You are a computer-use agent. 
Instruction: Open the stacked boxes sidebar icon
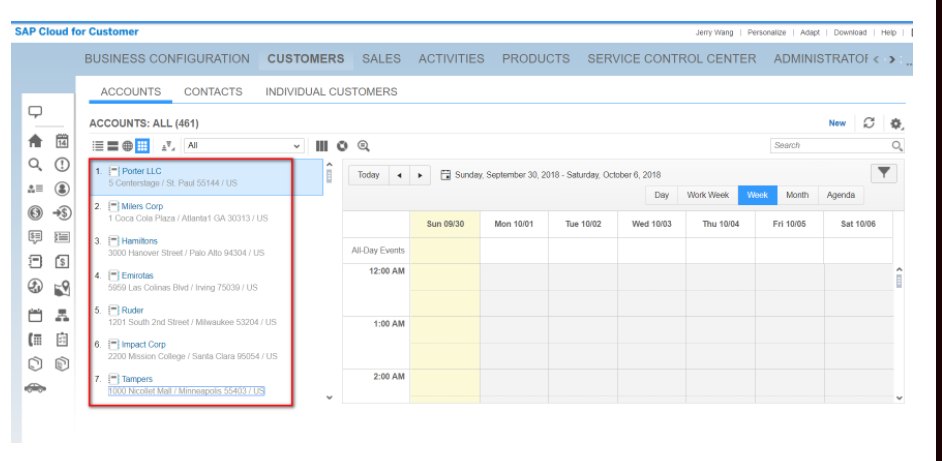(62, 364)
